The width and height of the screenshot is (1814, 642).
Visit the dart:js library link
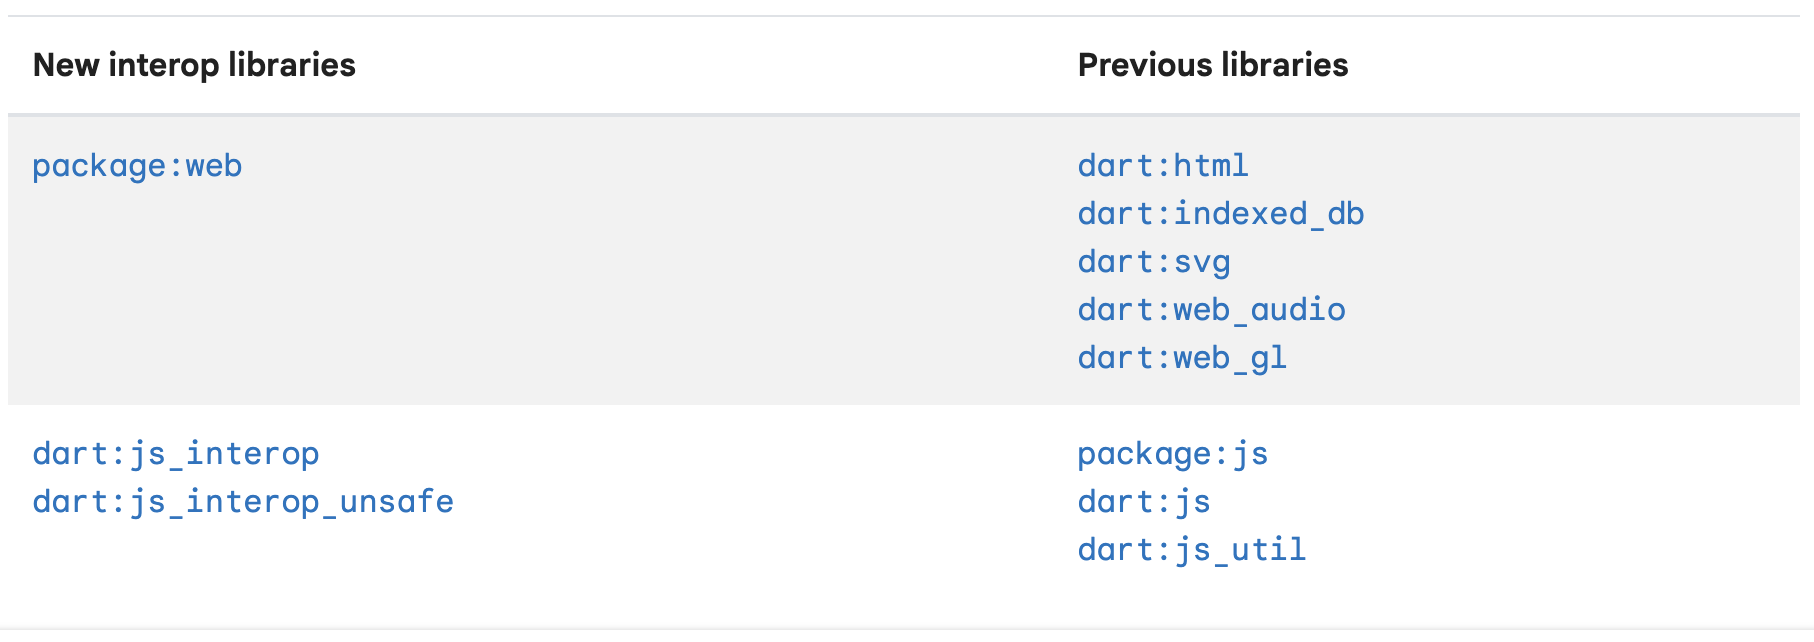[1144, 502]
